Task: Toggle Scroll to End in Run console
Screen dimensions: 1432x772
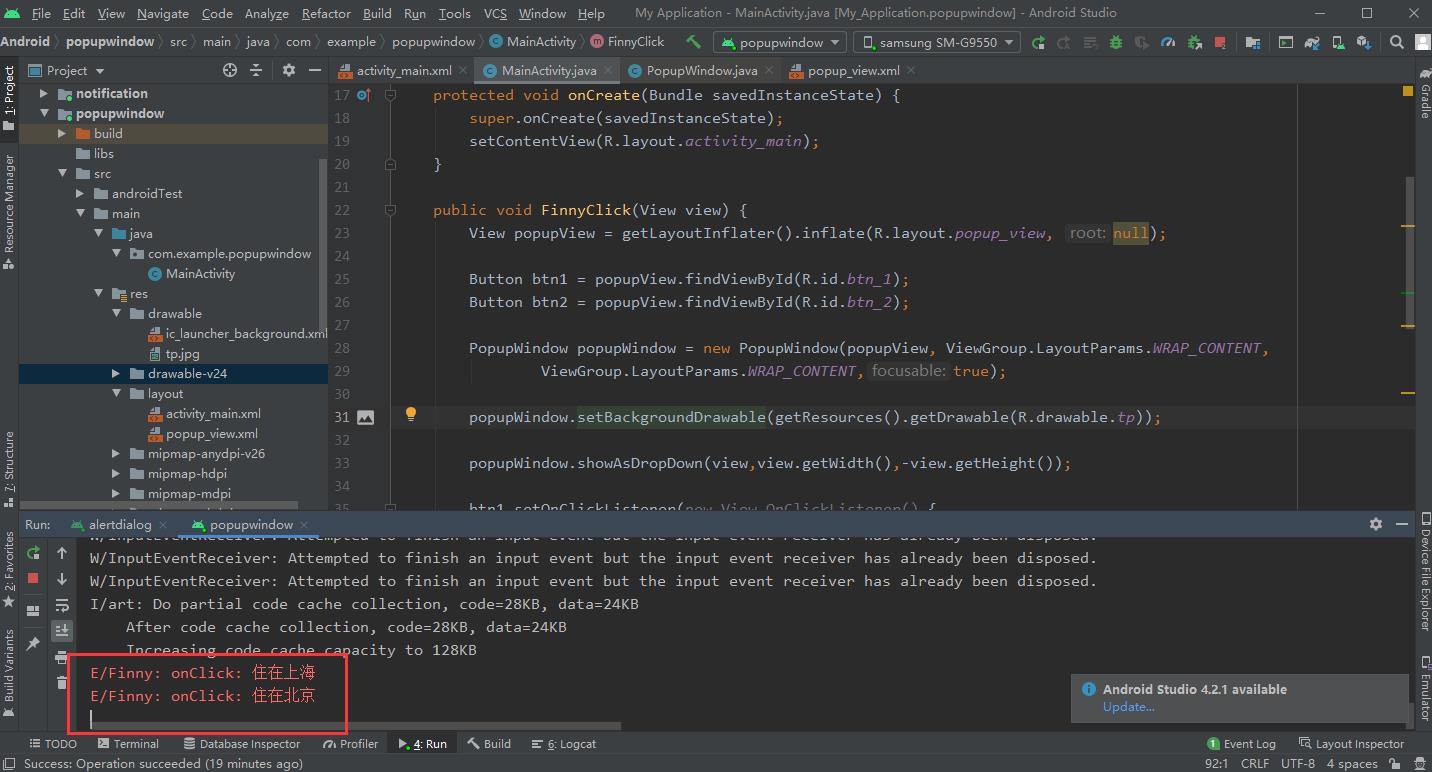Action: (x=62, y=630)
